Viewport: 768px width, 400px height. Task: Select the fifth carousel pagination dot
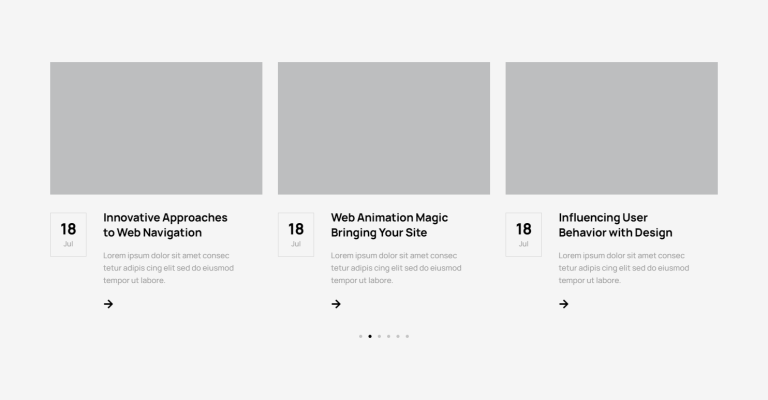point(398,336)
